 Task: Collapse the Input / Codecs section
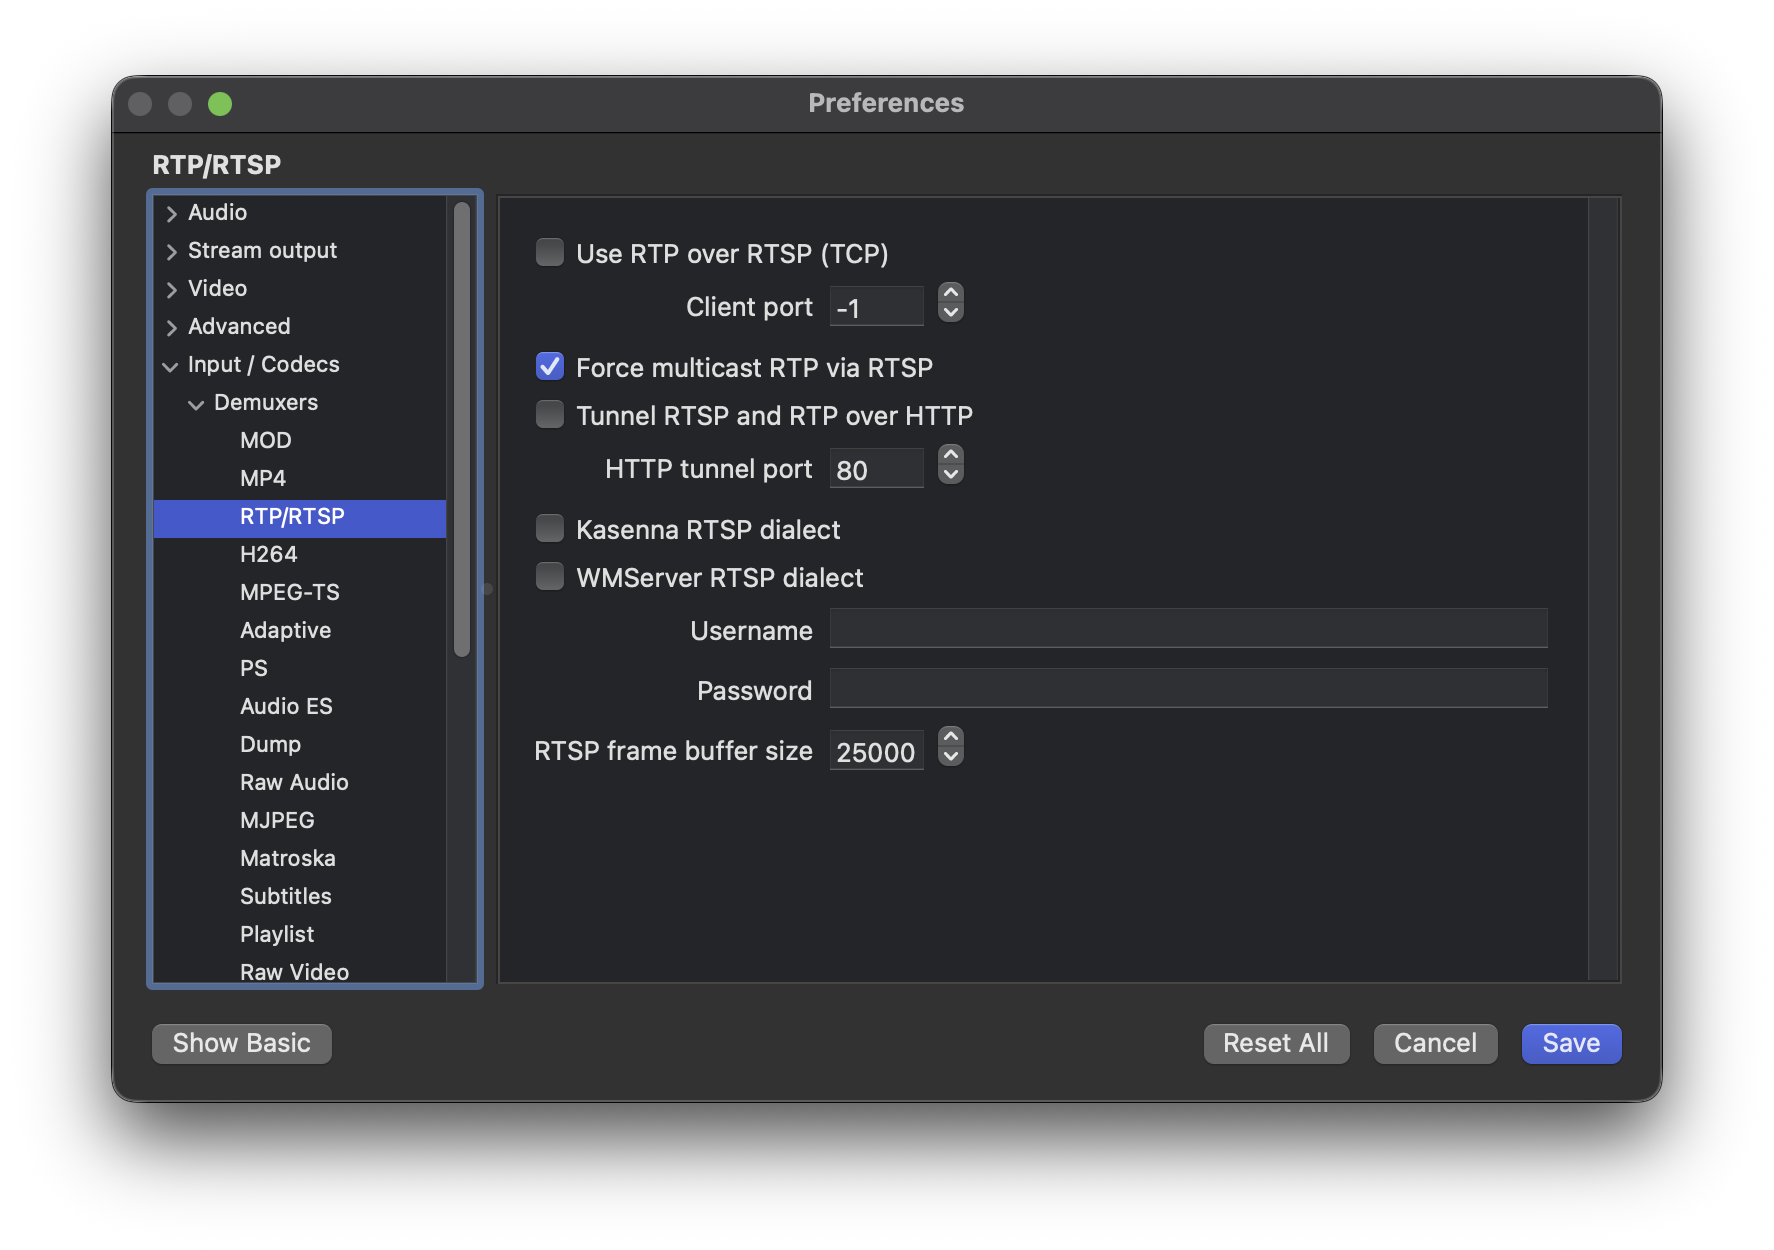click(171, 366)
